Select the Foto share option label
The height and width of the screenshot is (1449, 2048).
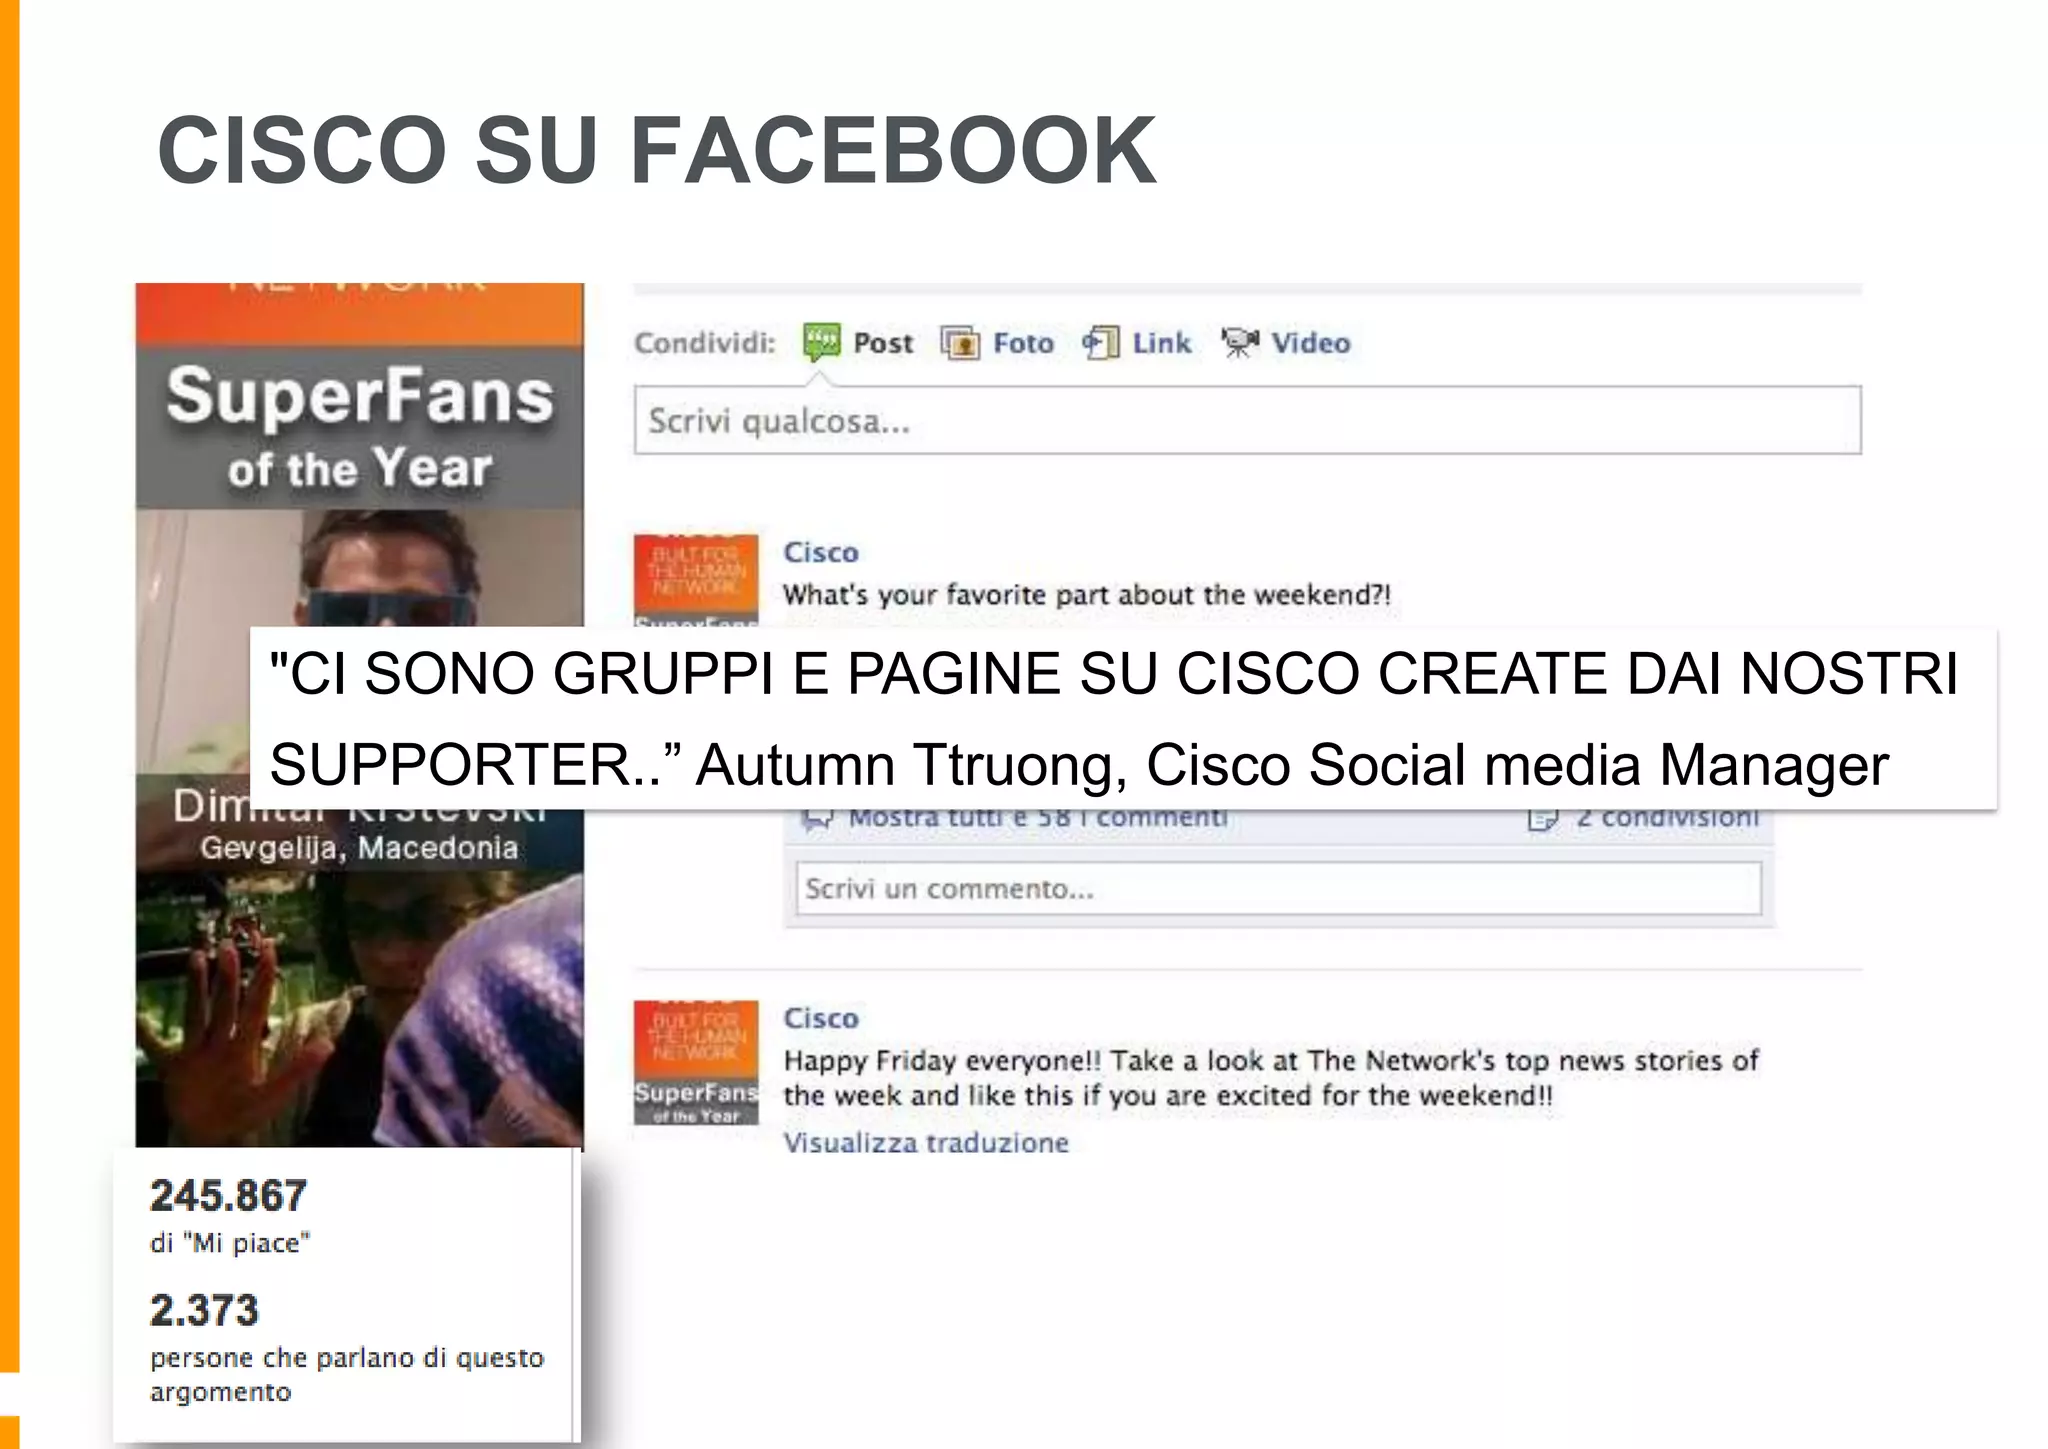click(x=1023, y=343)
